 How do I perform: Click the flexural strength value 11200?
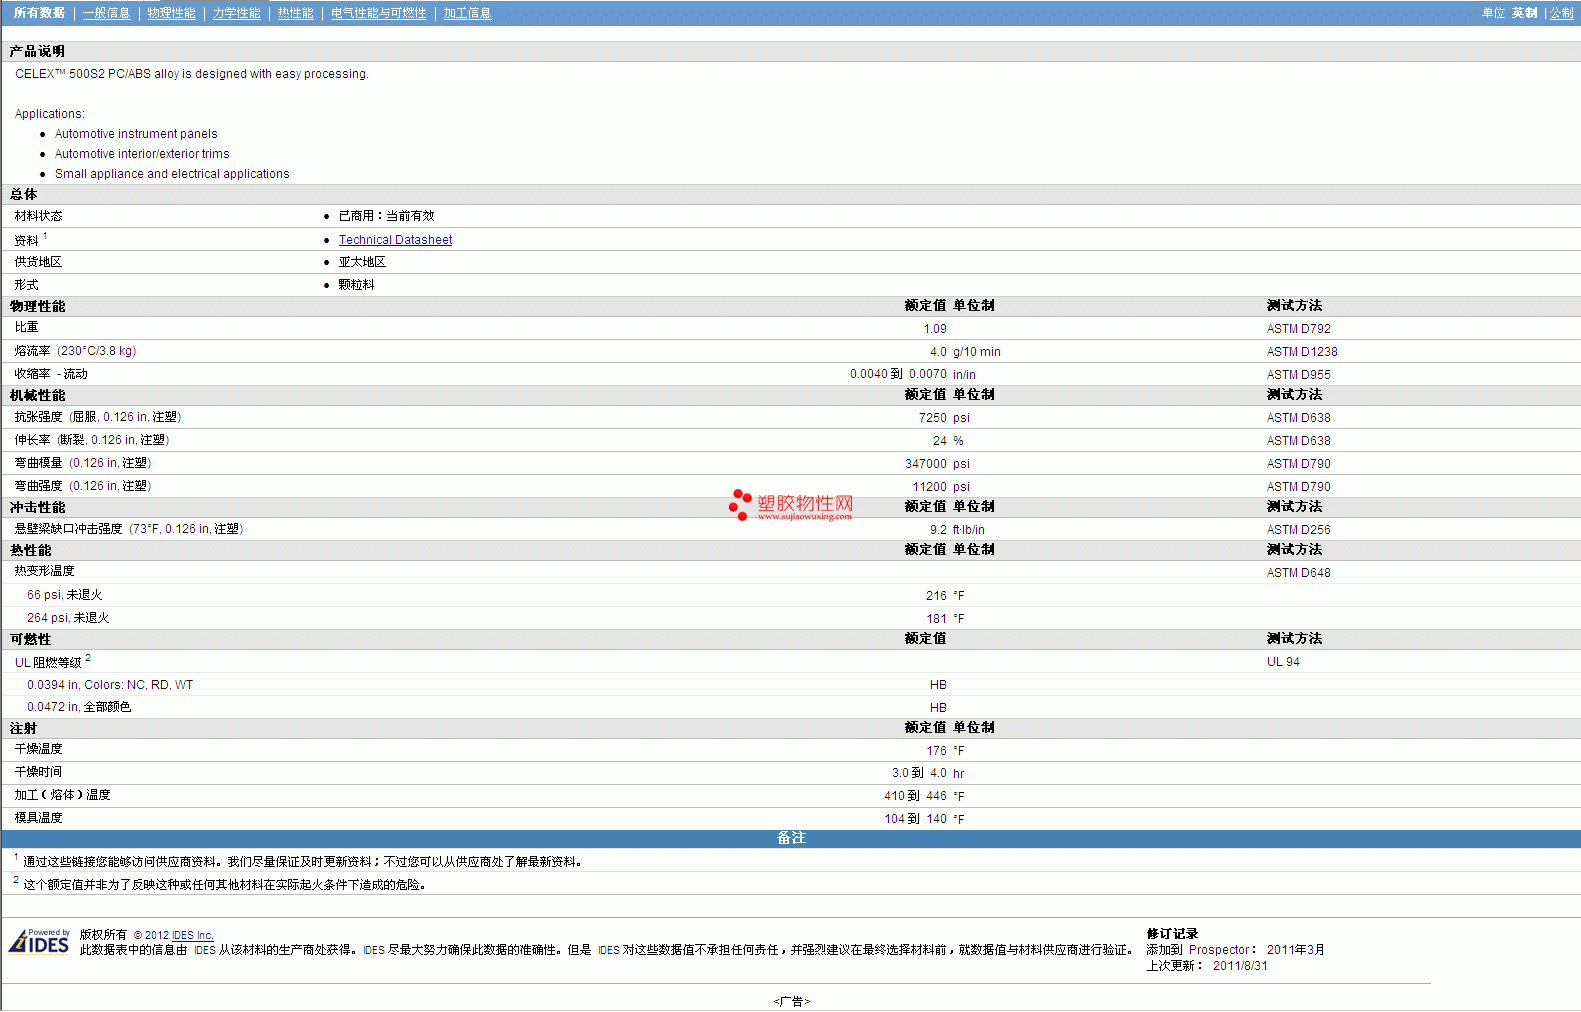click(929, 487)
